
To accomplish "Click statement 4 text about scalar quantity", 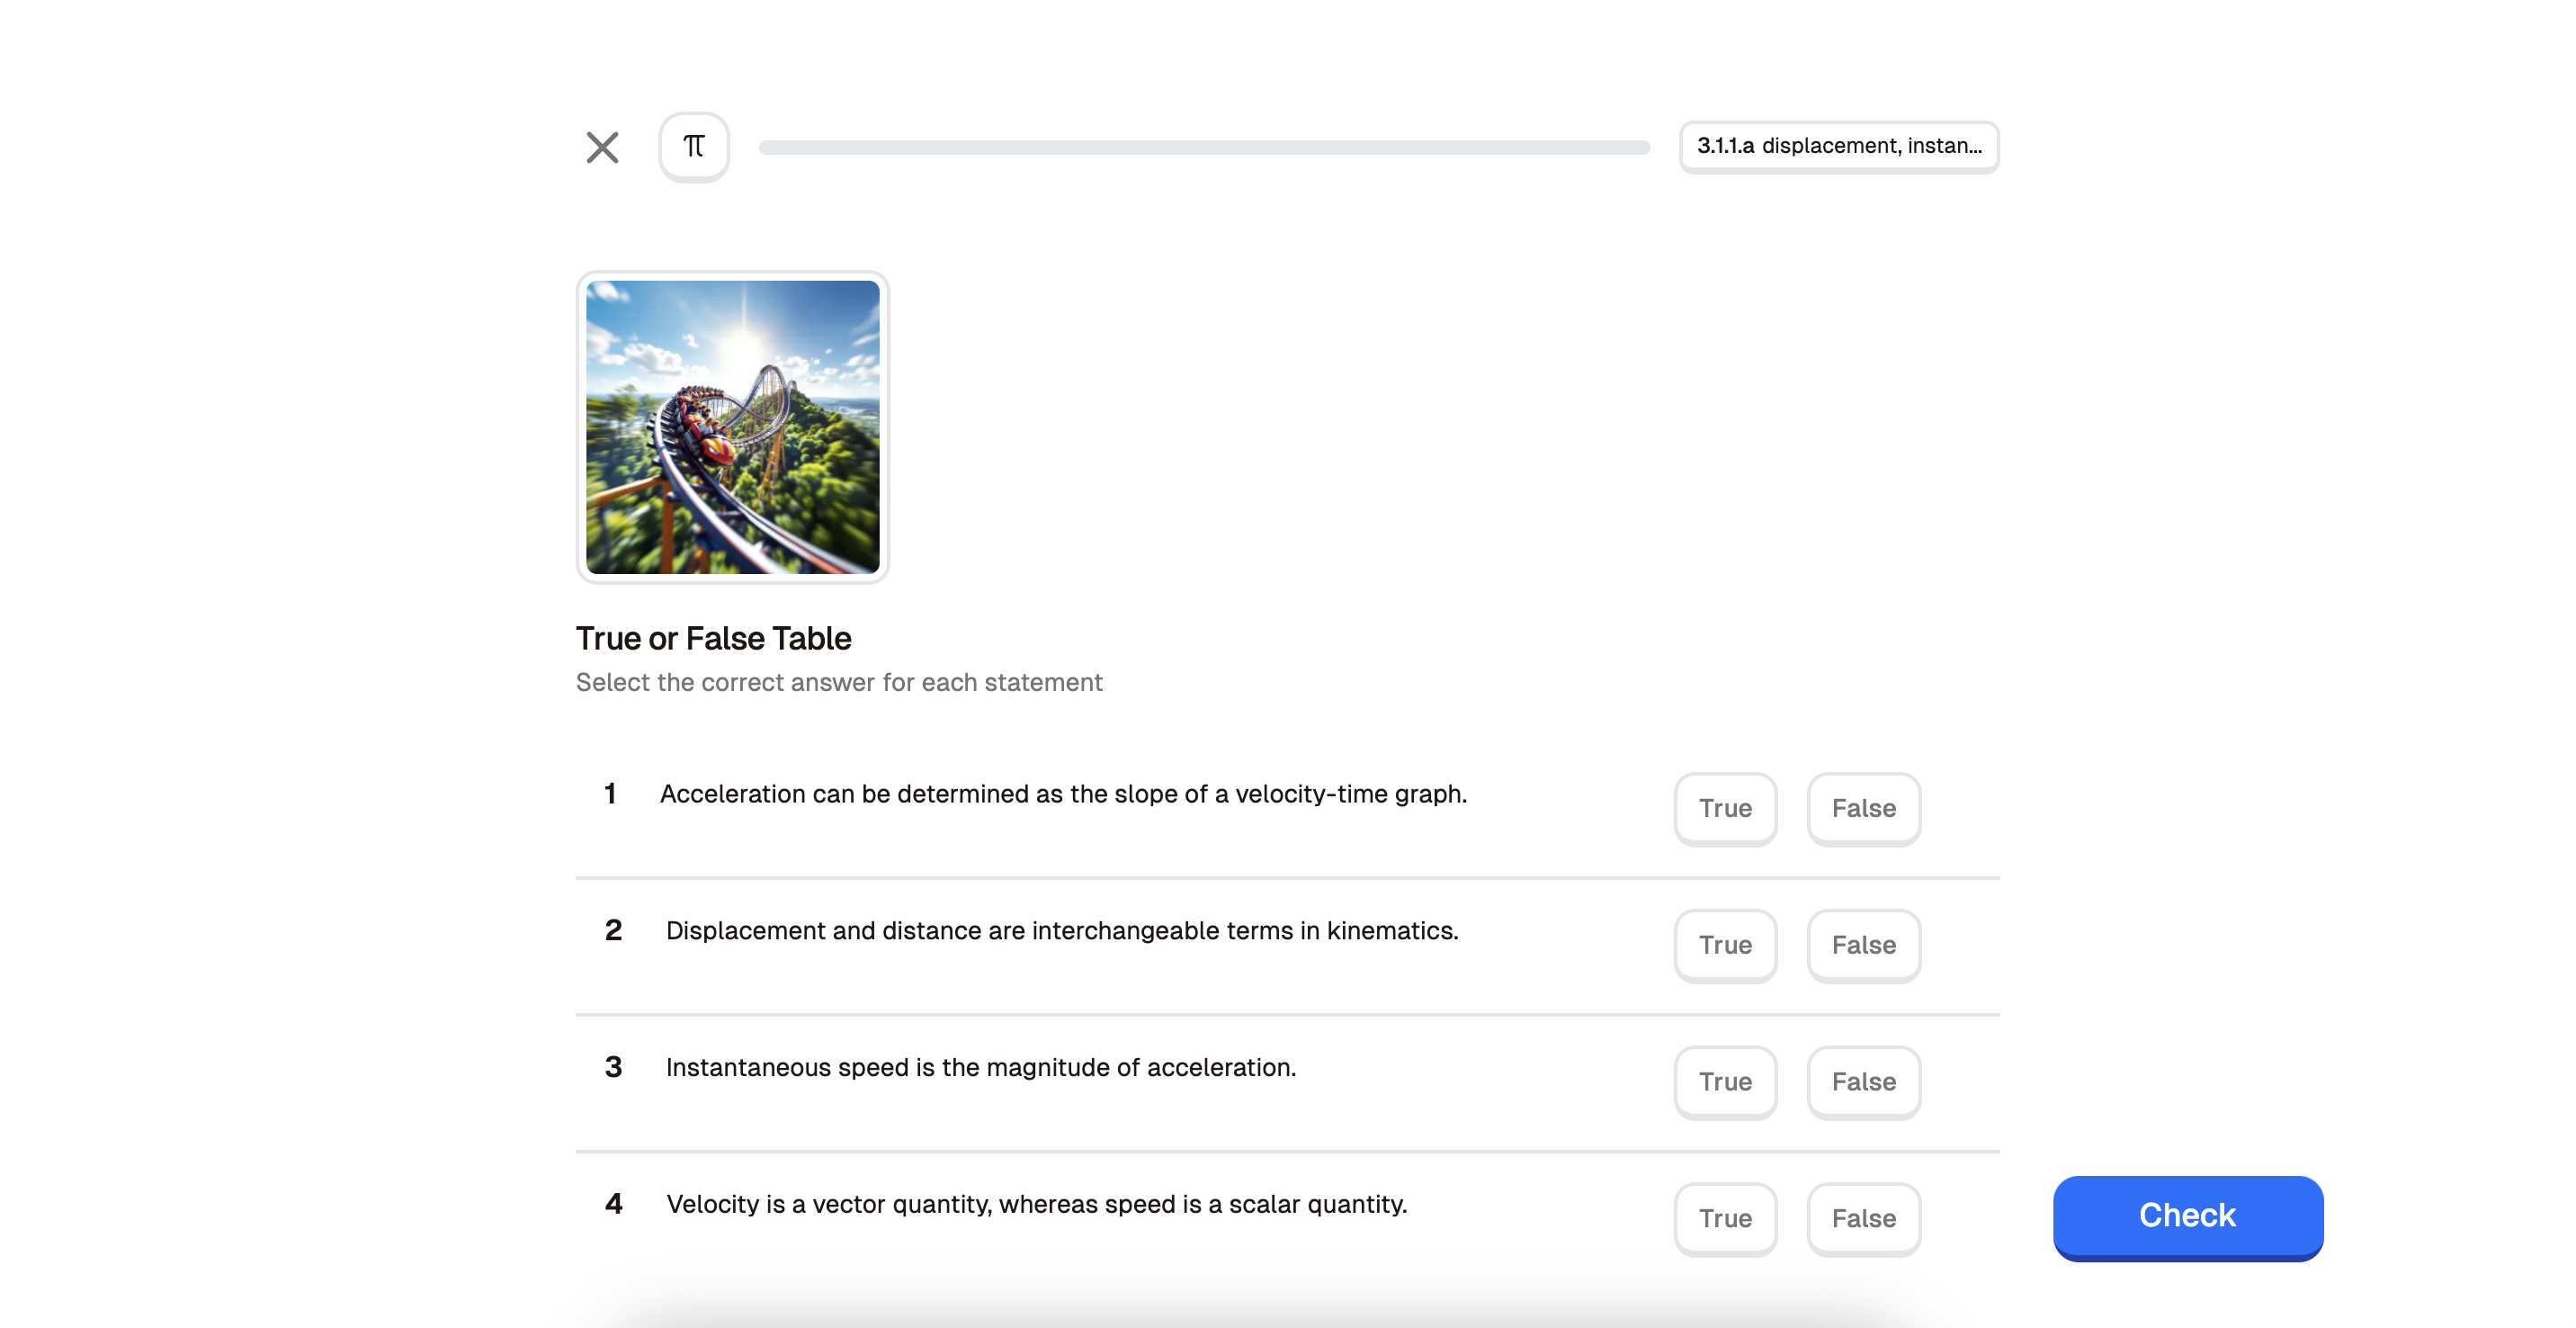I will tap(1036, 1205).
